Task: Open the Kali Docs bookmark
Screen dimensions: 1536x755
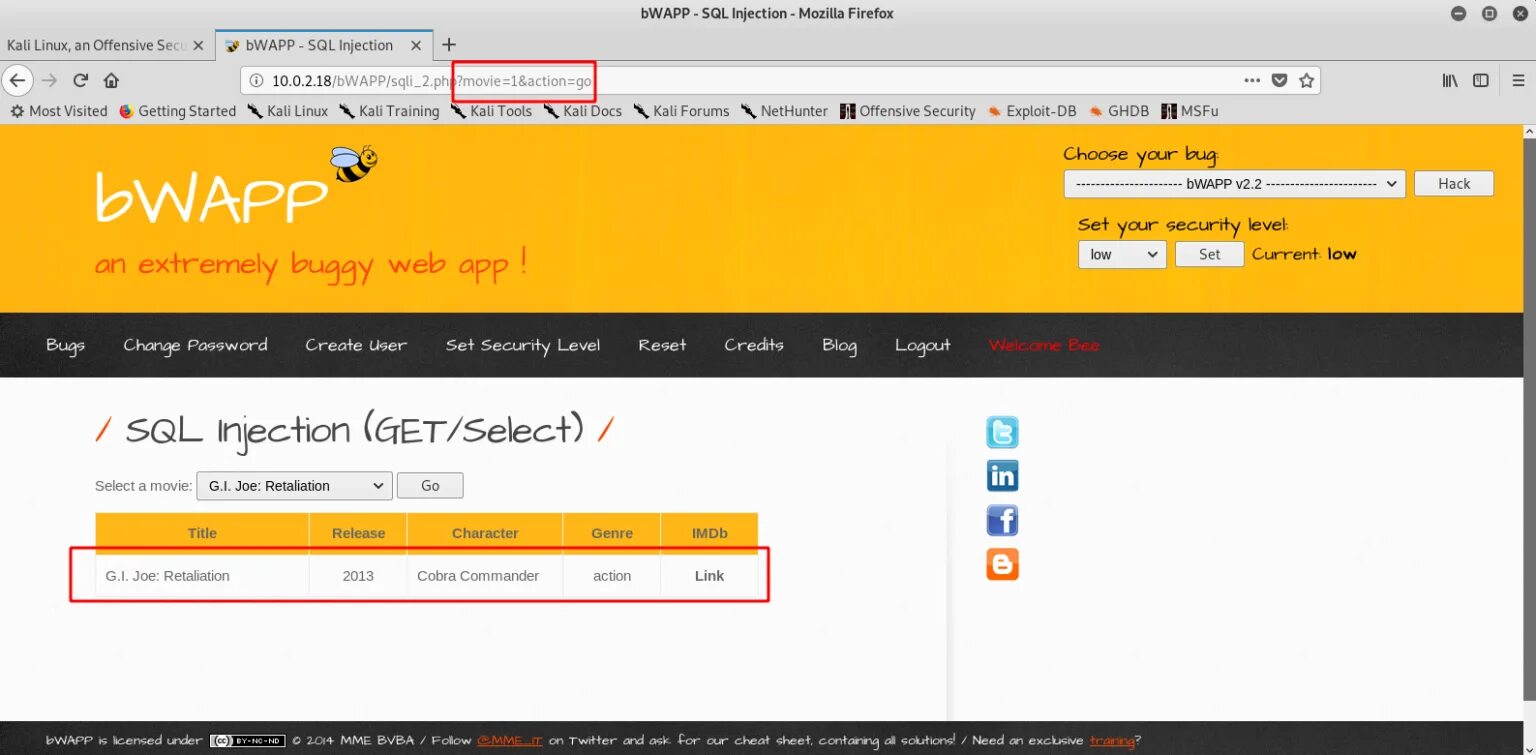Action: [x=583, y=111]
